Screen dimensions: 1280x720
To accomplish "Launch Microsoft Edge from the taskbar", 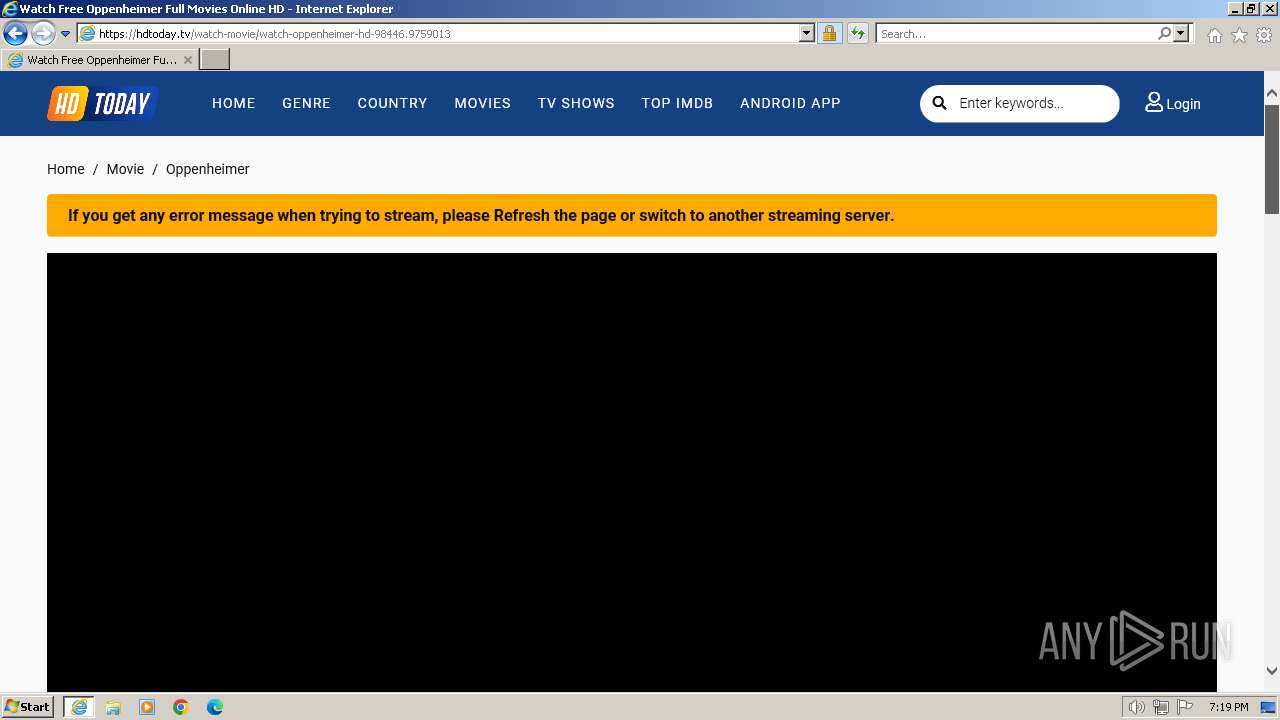I will click(x=215, y=707).
